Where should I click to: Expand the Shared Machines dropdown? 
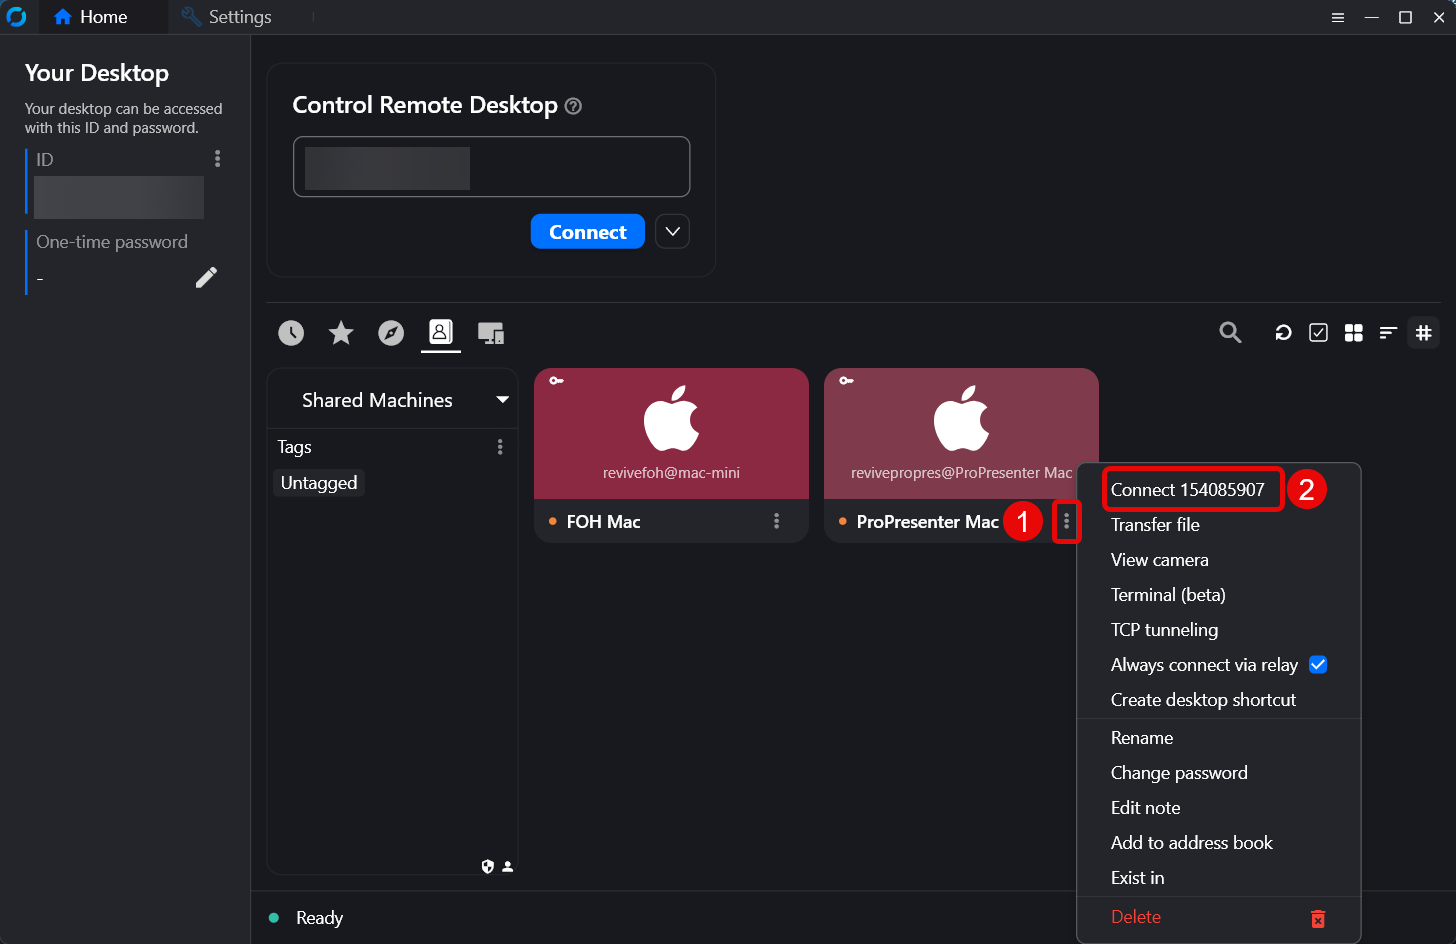(x=502, y=400)
